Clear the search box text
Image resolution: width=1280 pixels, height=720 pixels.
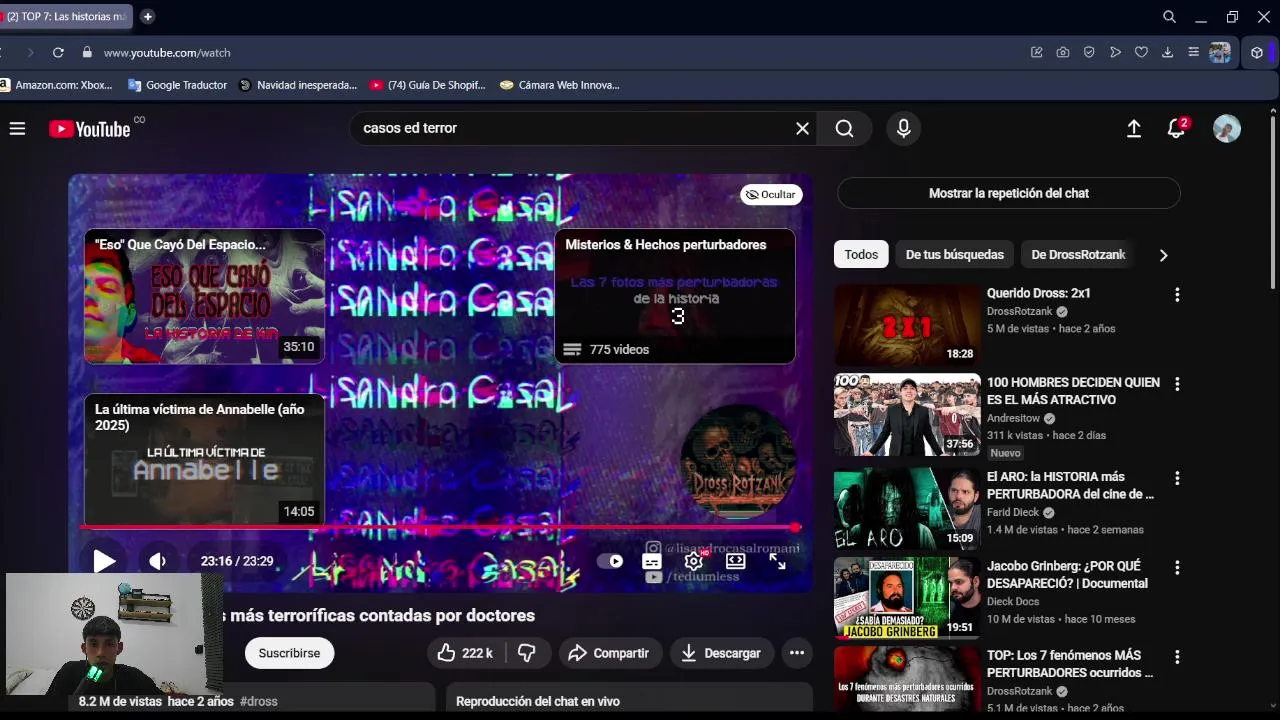pyautogui.click(x=802, y=128)
